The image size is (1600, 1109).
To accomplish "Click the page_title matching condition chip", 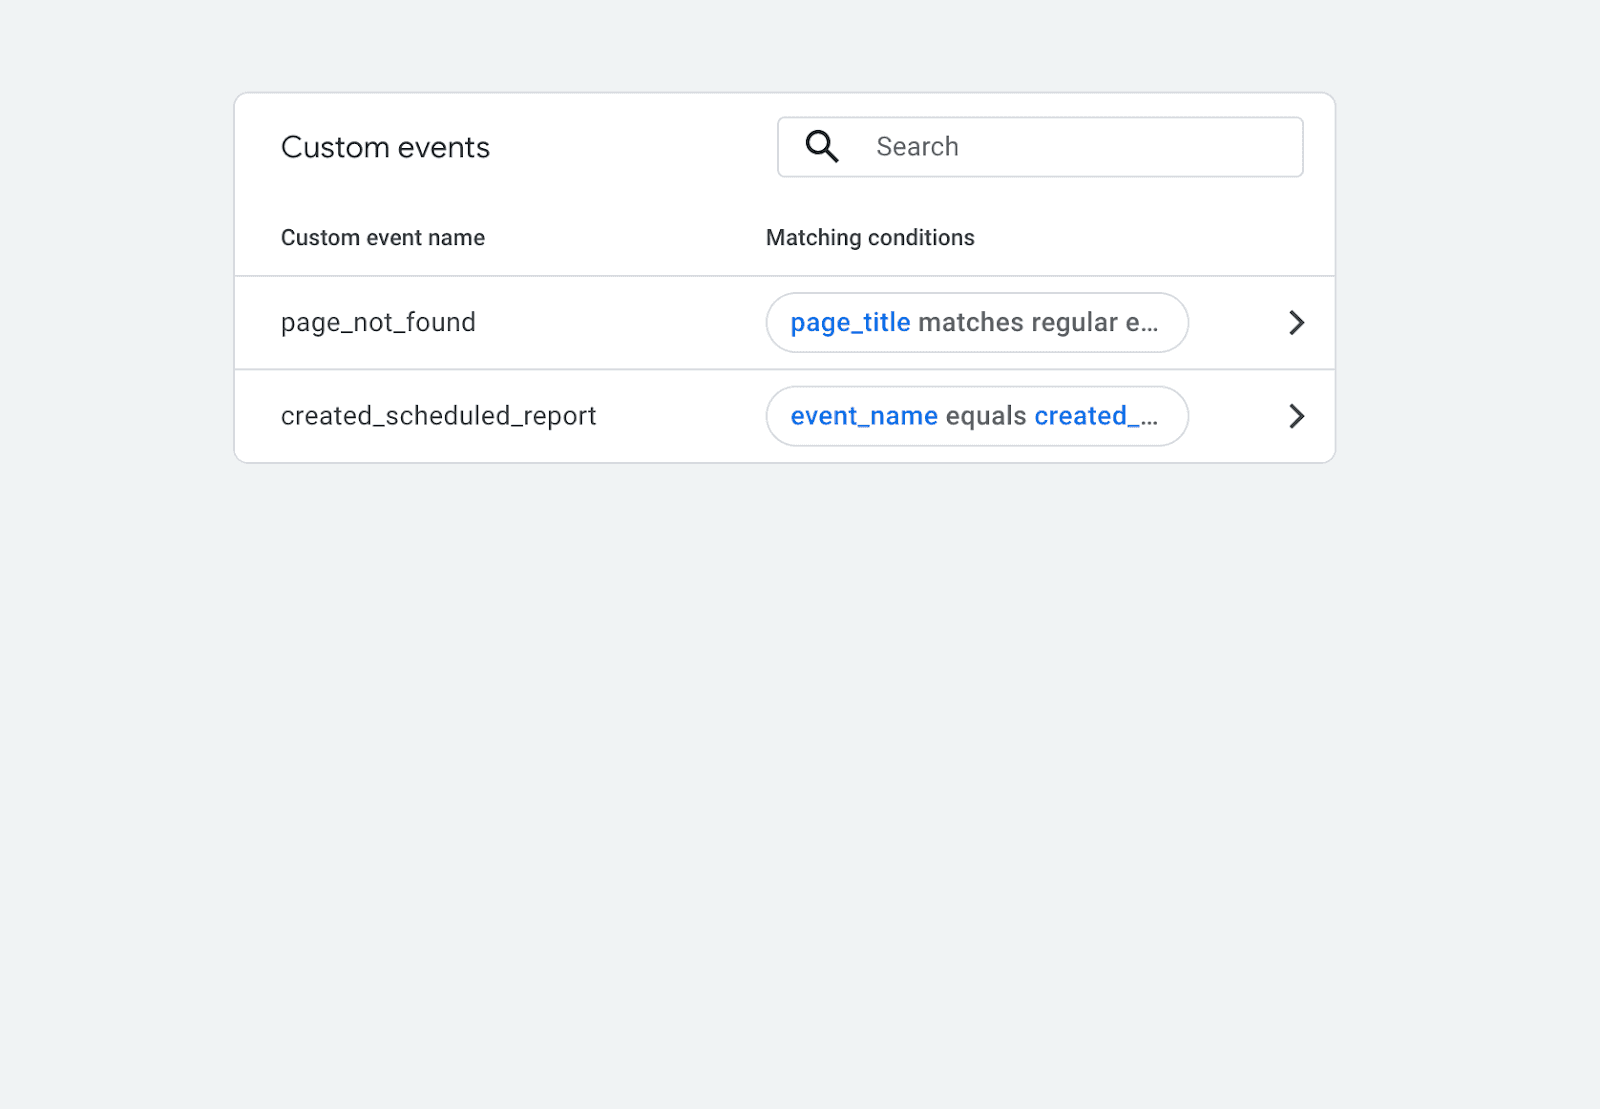I will [976, 323].
